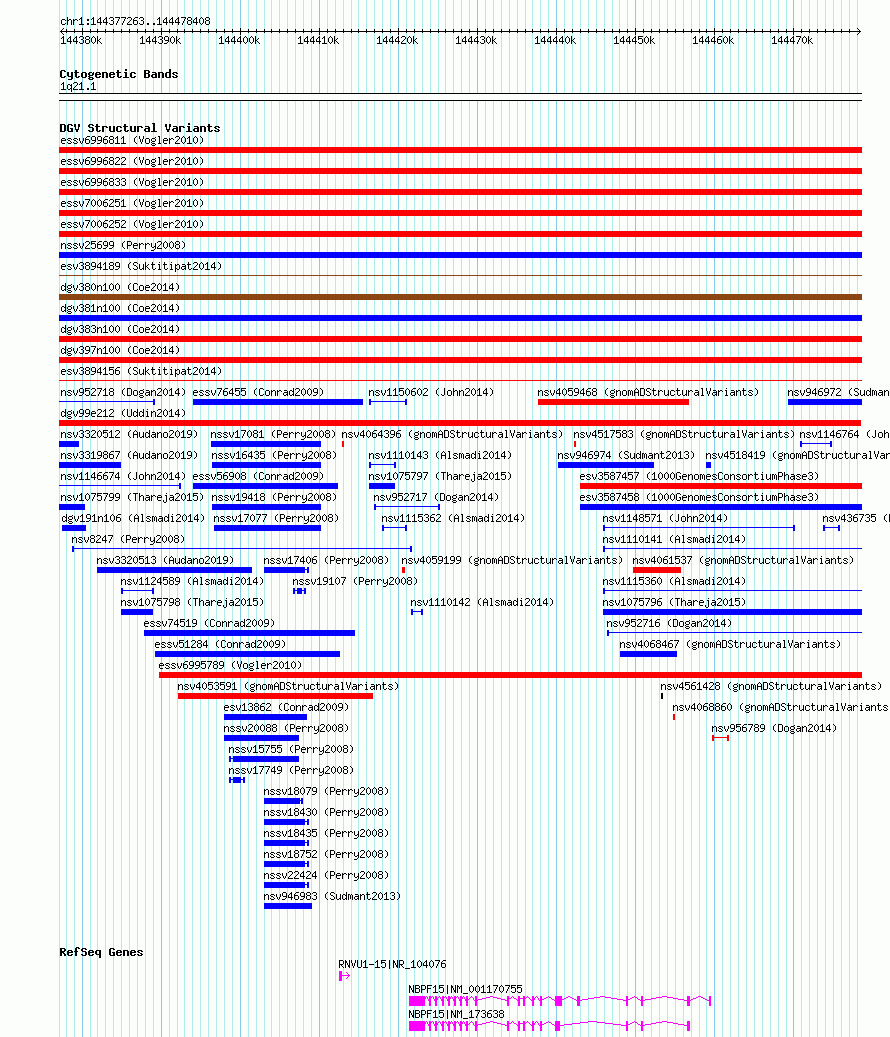Screen dimensions: 890x1037
Task: Click the 144450k ruler position label
Action: 634,41
